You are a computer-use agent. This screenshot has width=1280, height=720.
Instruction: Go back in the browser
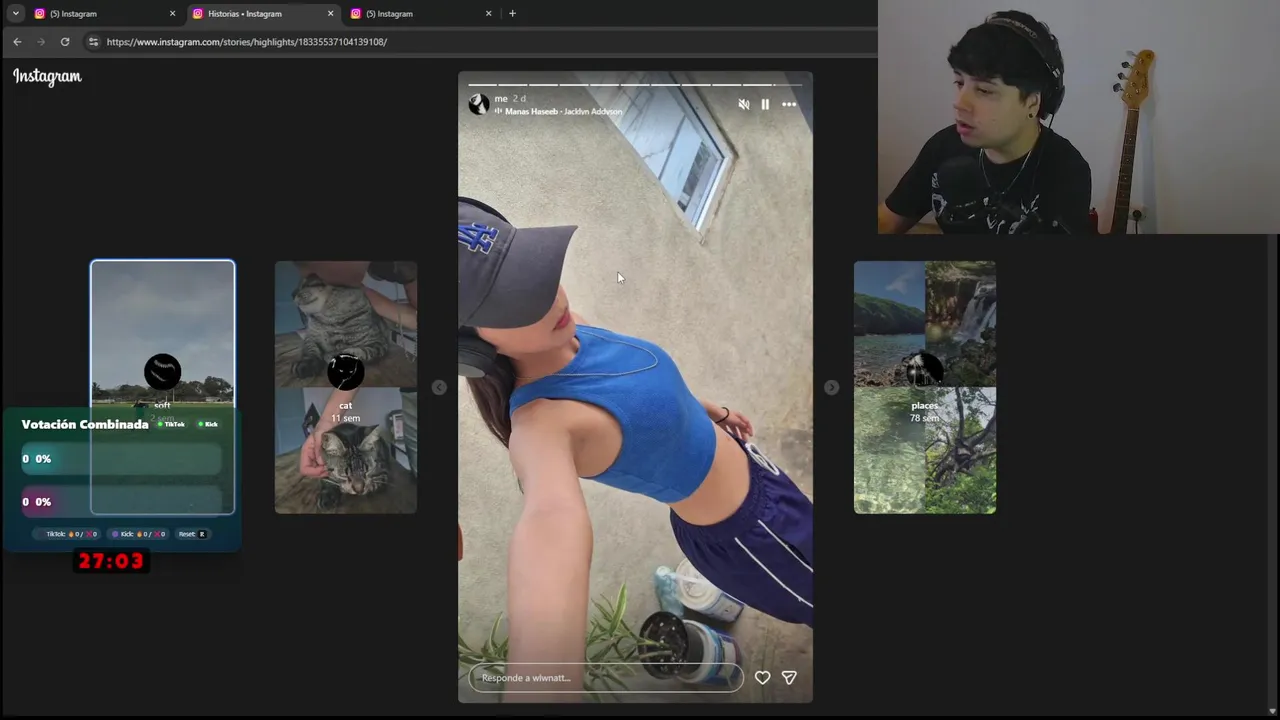coord(17,42)
